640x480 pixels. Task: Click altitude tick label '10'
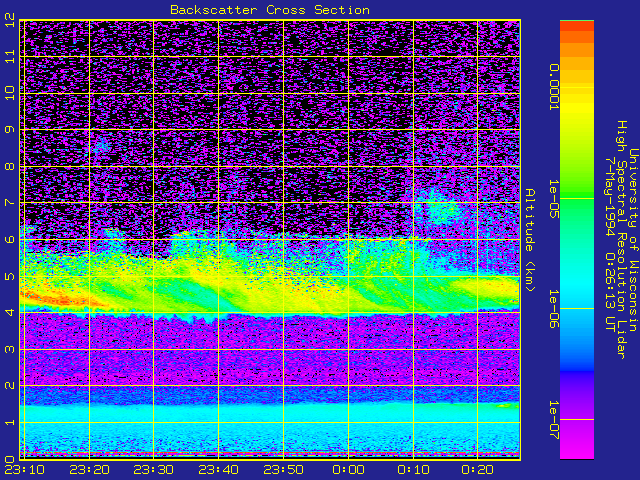point(11,93)
